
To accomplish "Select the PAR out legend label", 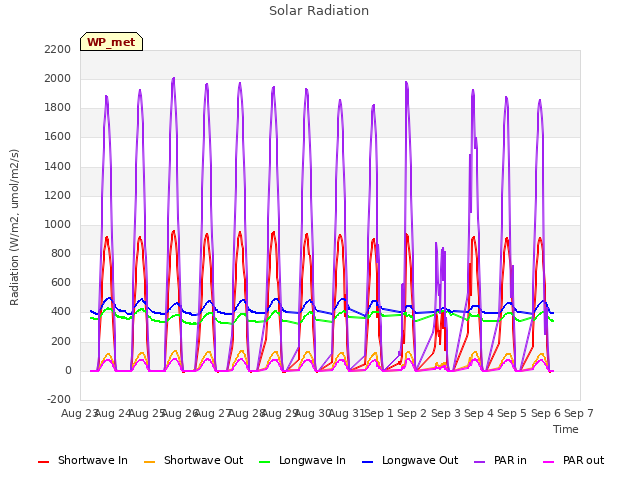I will pyautogui.click(x=583, y=460).
